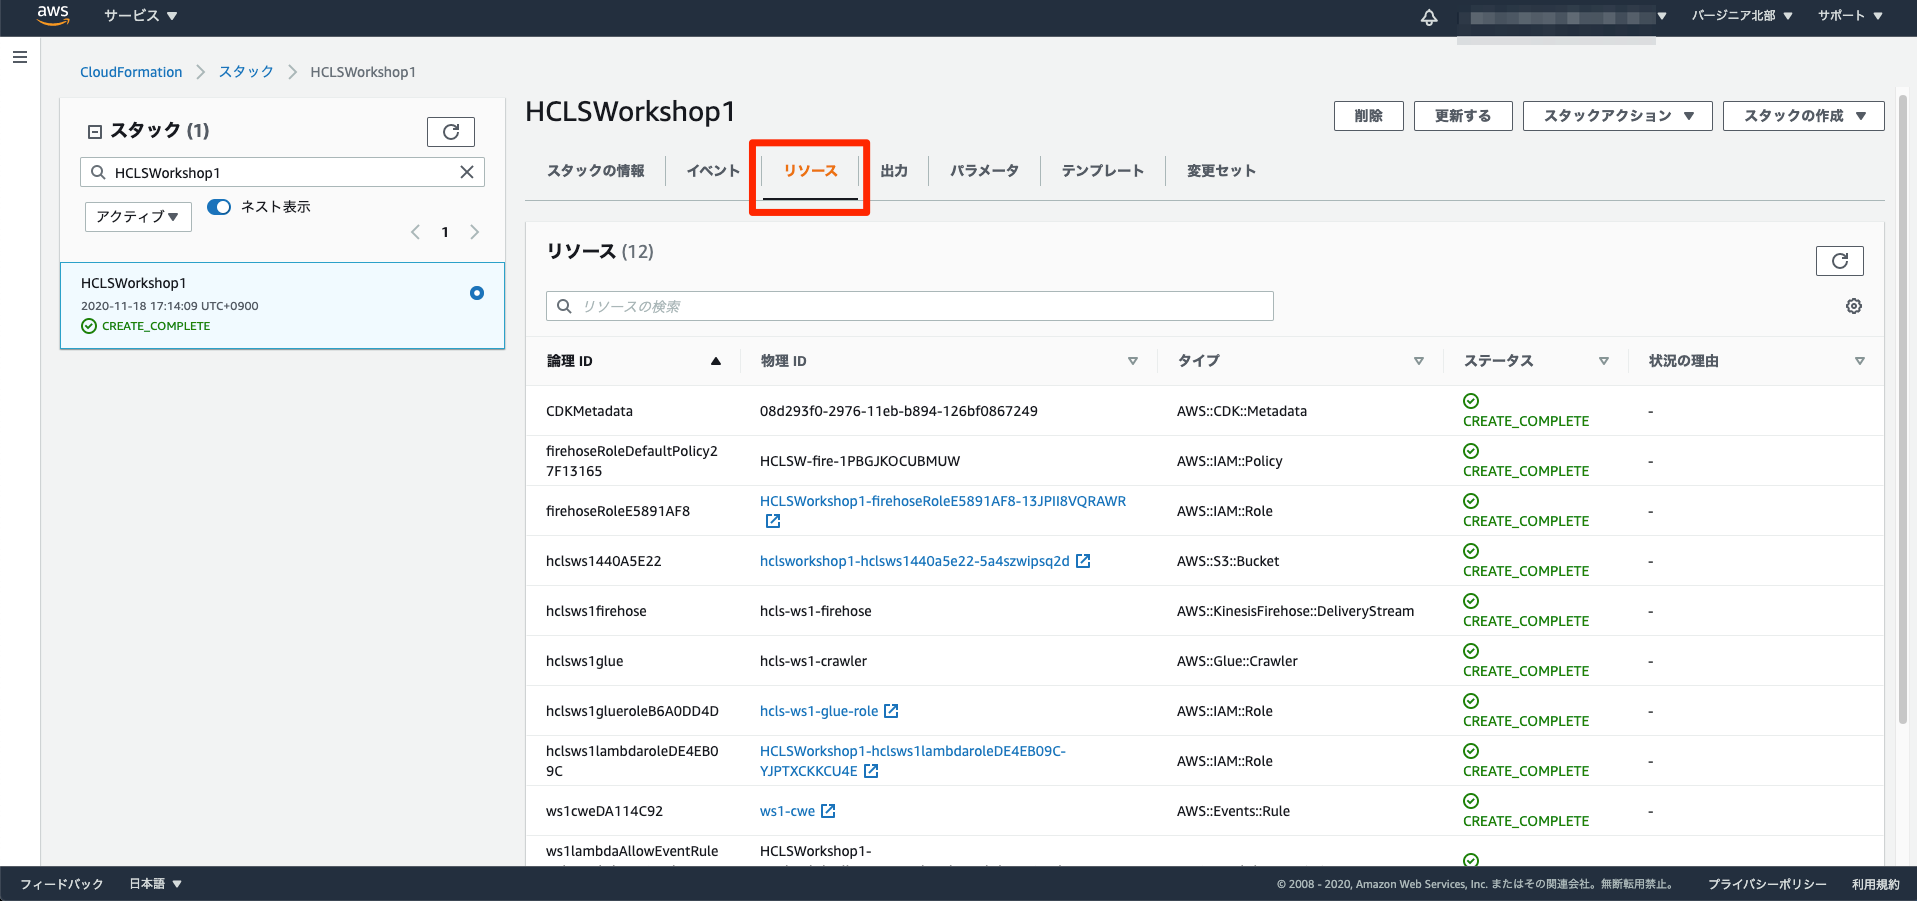
Task: Open external link icon beside ws1-cwe
Action: coord(828,811)
